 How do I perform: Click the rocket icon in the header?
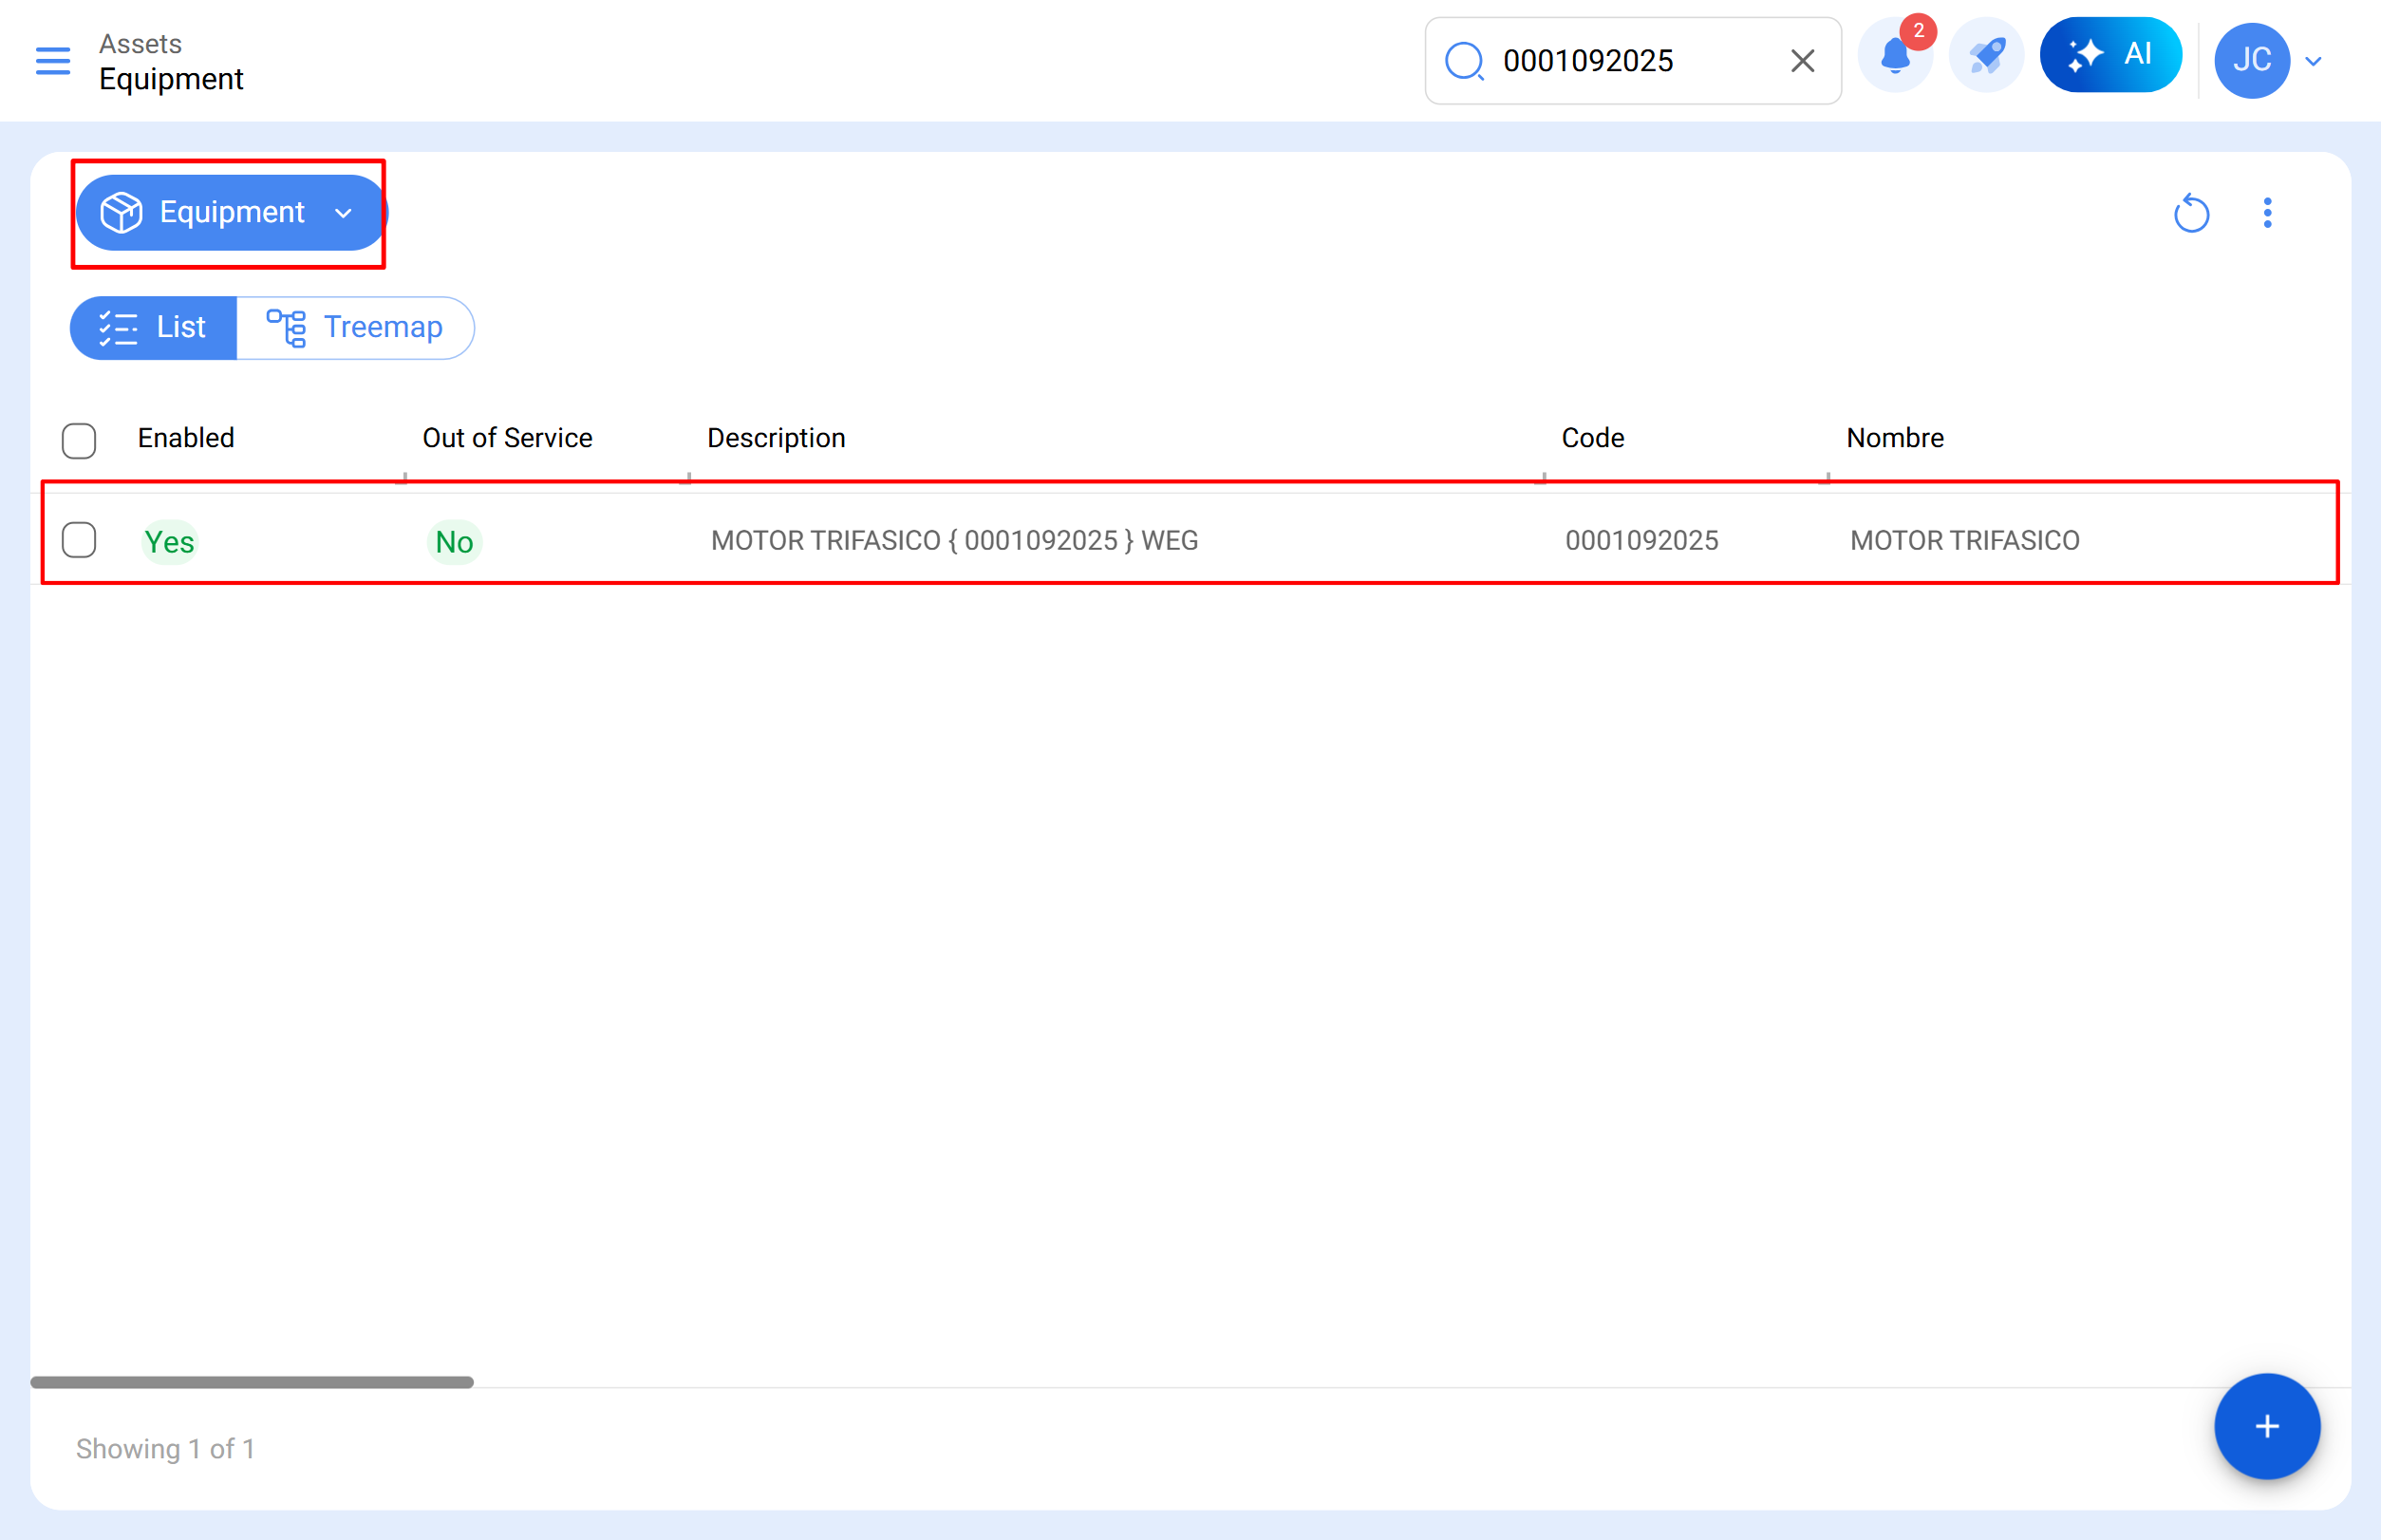pyautogui.click(x=1985, y=55)
